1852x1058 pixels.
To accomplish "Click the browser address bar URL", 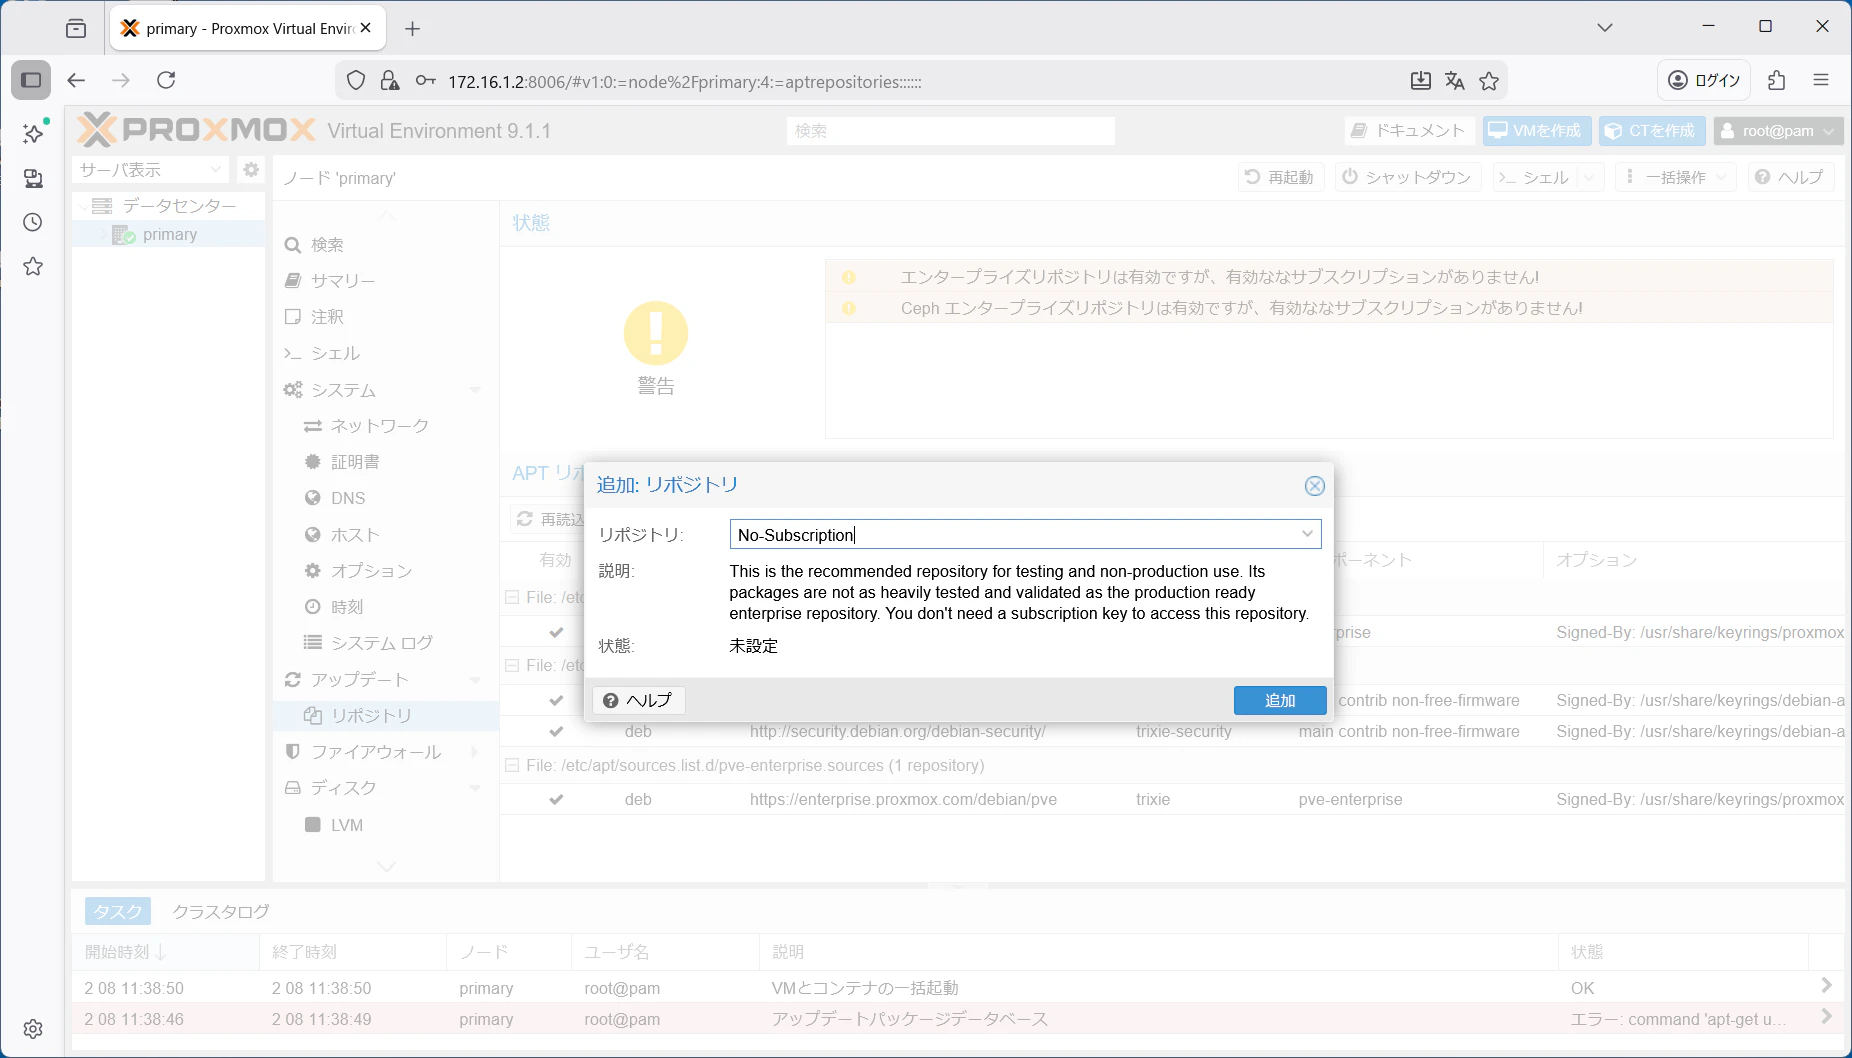I will [685, 82].
